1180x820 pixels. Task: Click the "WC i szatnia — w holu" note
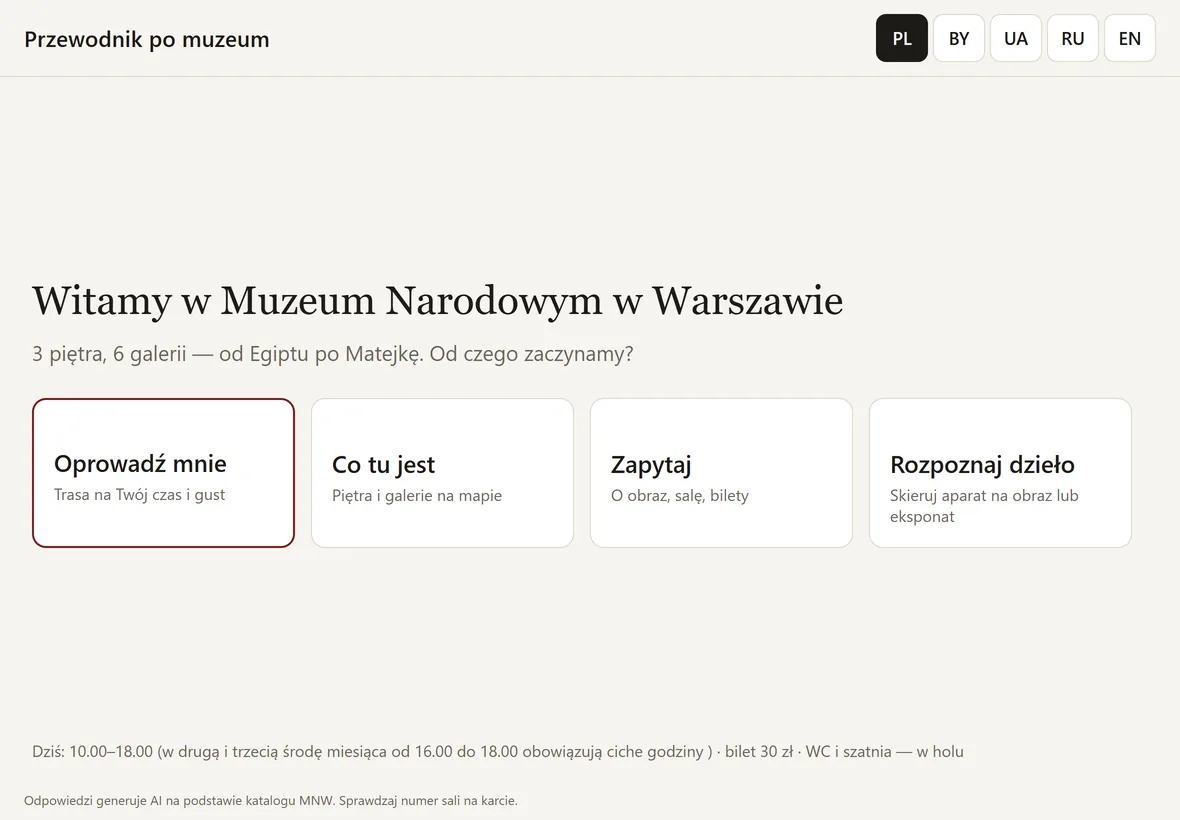[884, 752]
